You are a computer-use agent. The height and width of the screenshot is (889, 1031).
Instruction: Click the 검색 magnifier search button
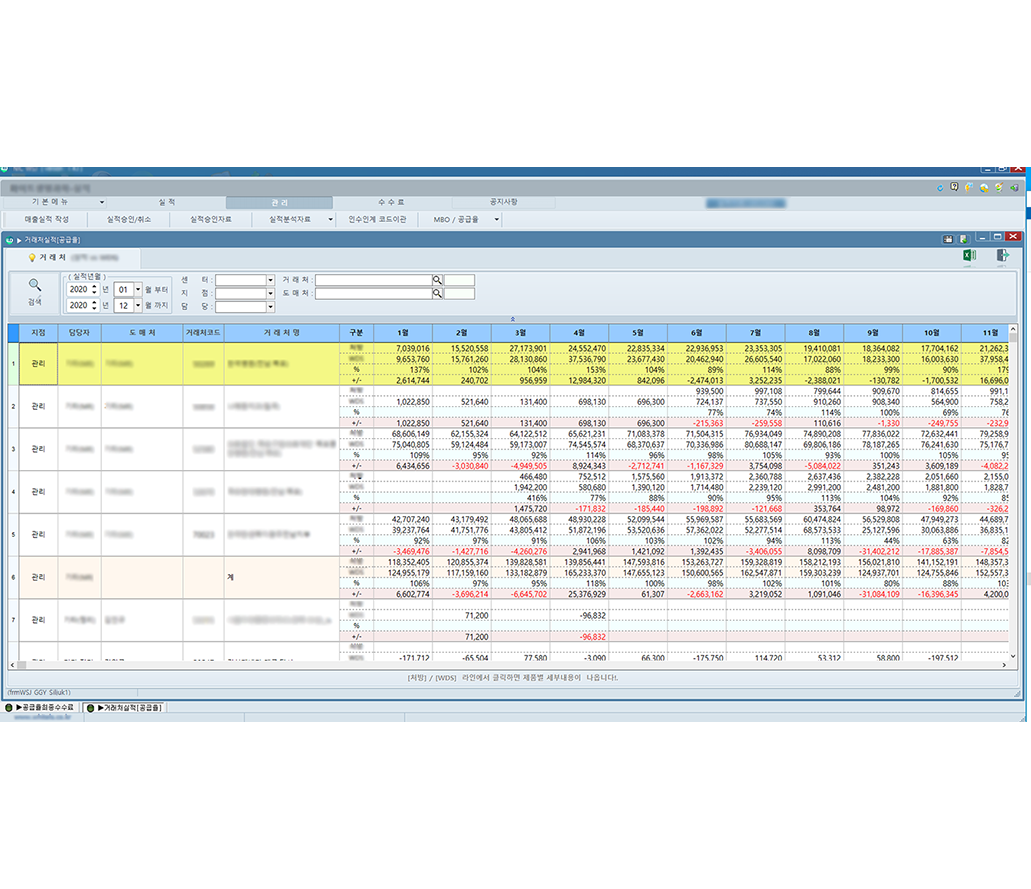tap(35, 290)
